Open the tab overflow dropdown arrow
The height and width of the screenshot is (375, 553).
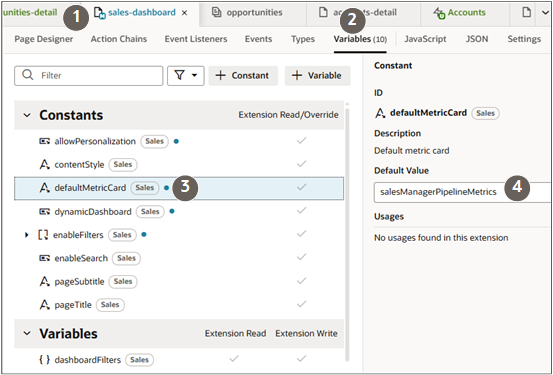544,13
